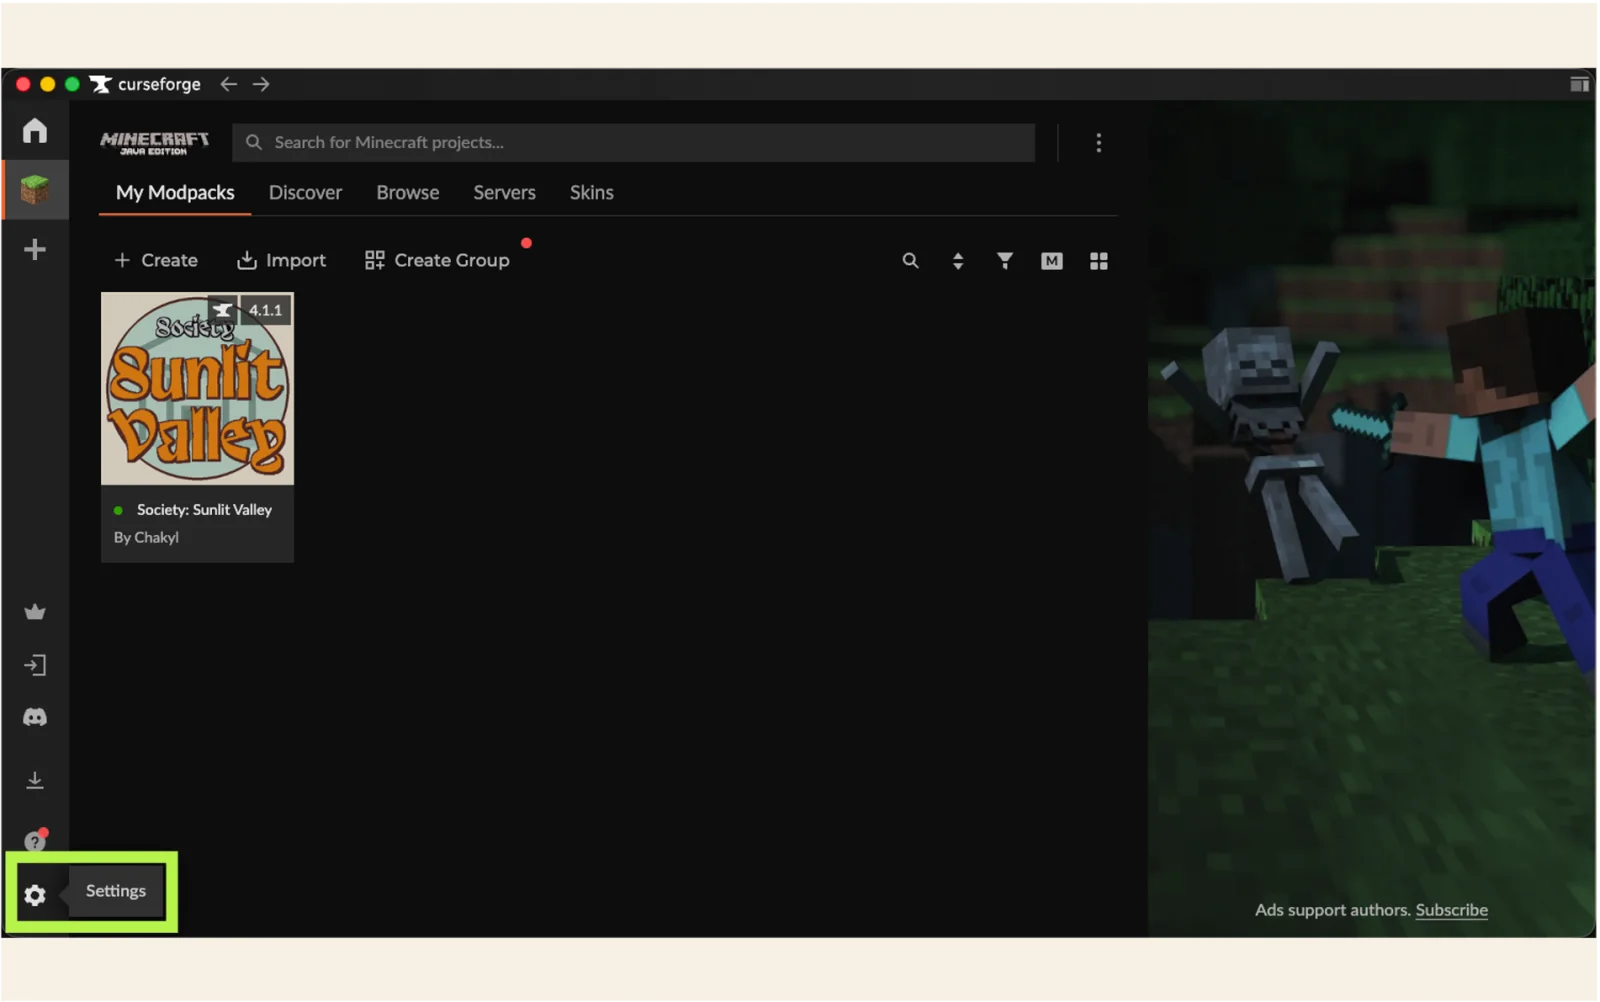Screen dimensions: 1600x1002
Task: Click the Settings tooltip label
Action: pos(115,891)
